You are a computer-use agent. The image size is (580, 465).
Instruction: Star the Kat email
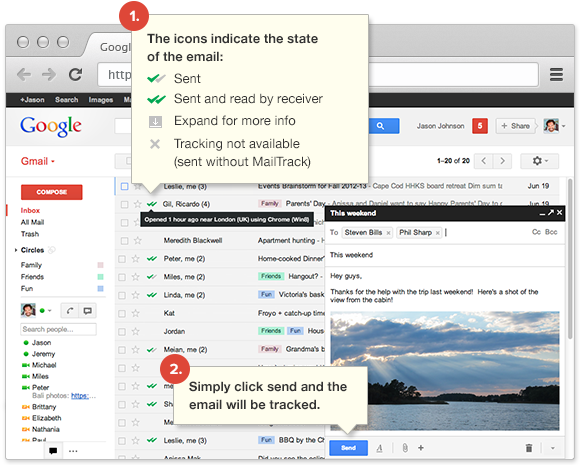click(x=136, y=313)
